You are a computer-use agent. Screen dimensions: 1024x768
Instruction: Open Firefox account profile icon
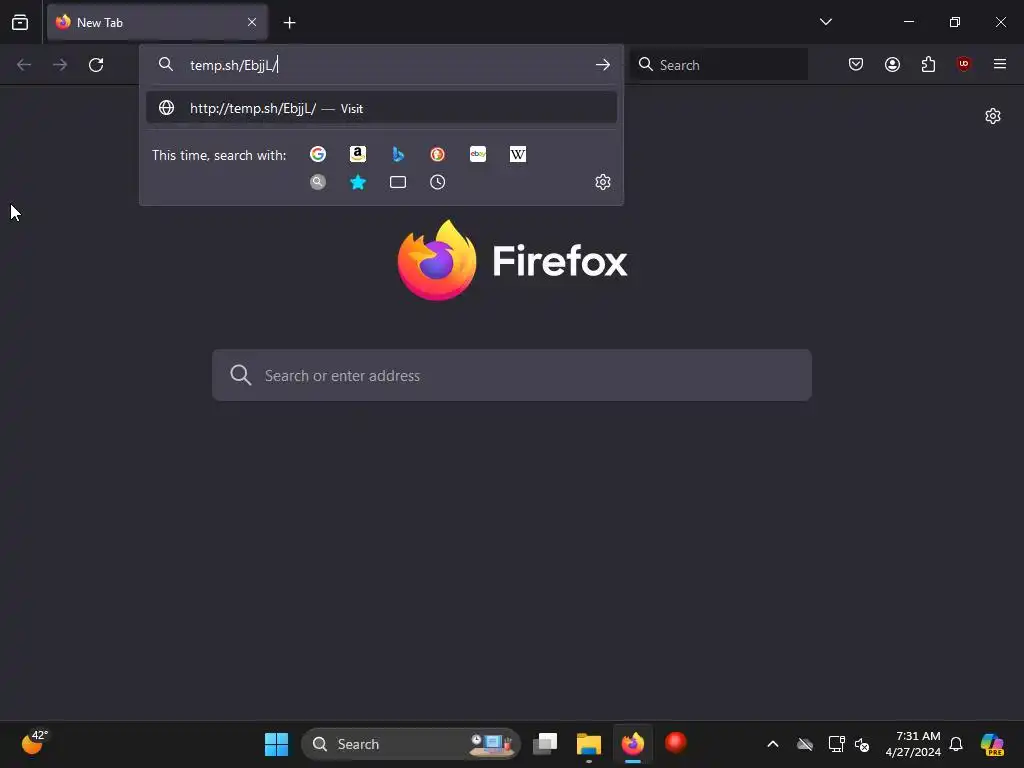(892, 64)
